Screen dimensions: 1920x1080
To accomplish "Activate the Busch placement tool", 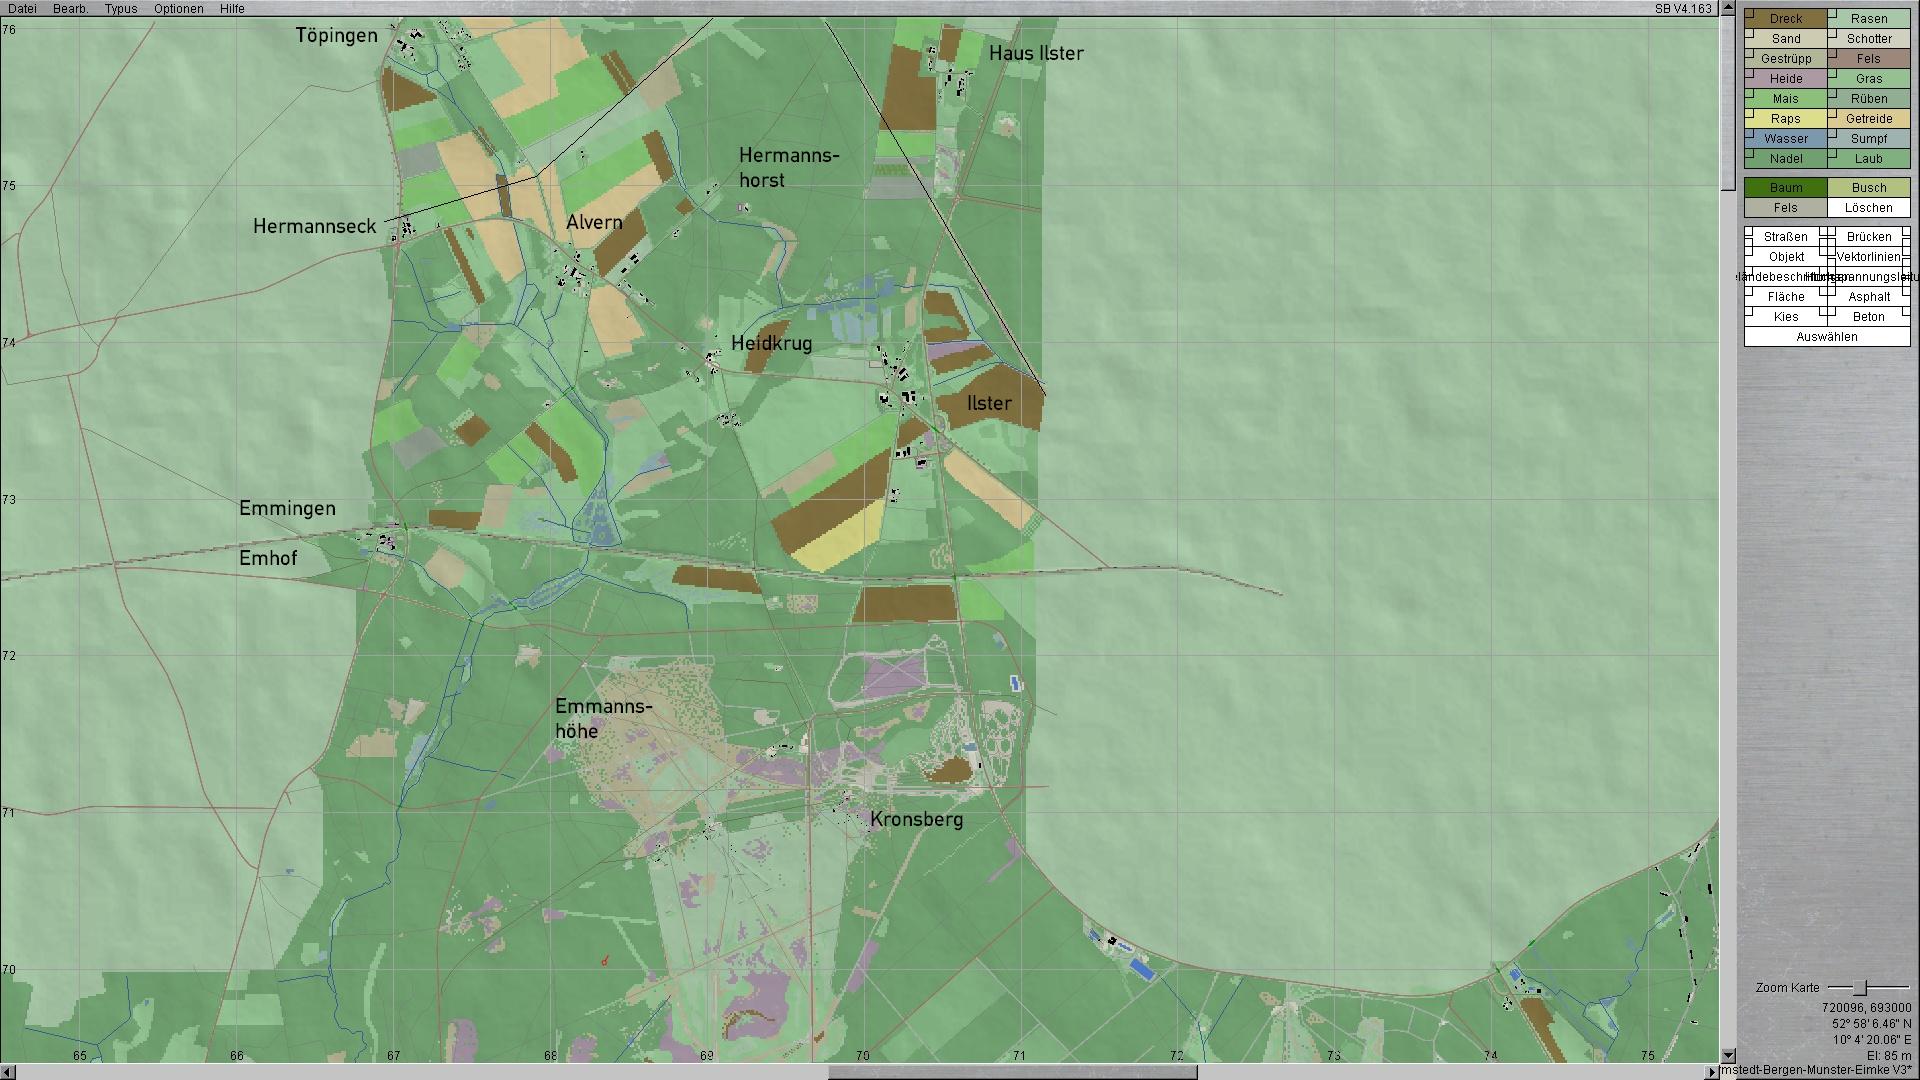I will pyautogui.click(x=1868, y=188).
